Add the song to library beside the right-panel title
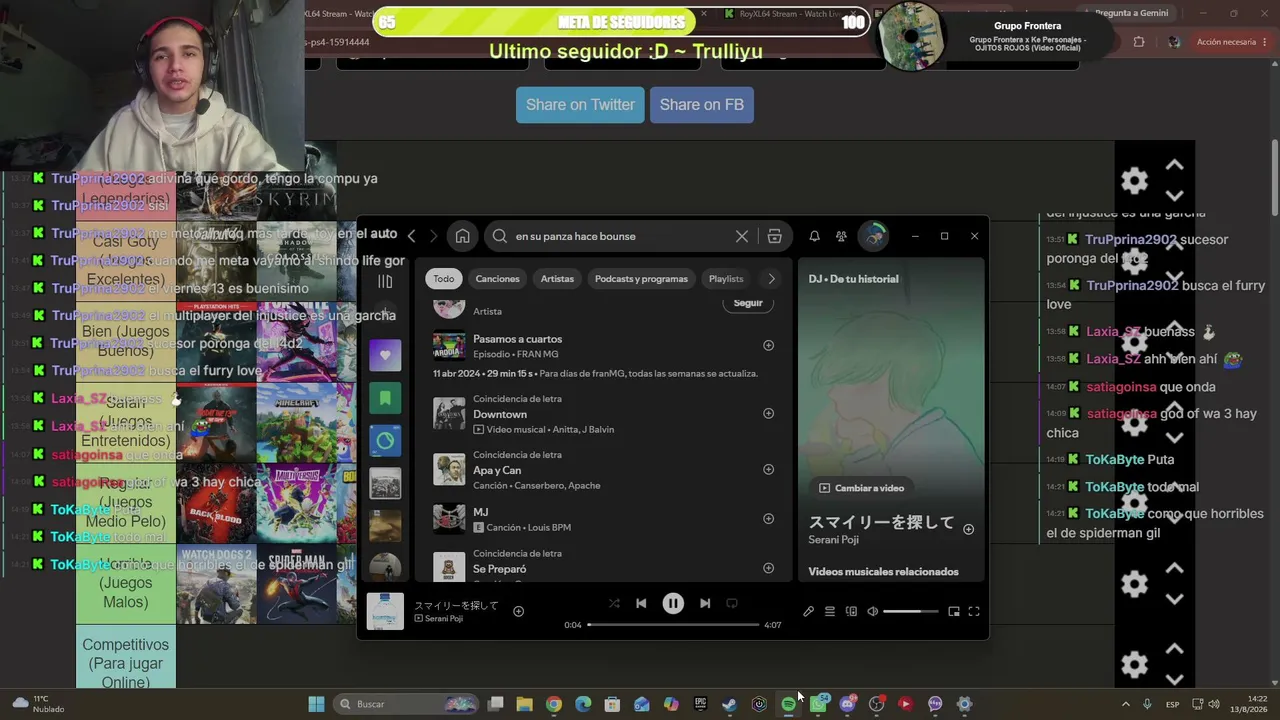The height and width of the screenshot is (720, 1280). [968, 529]
